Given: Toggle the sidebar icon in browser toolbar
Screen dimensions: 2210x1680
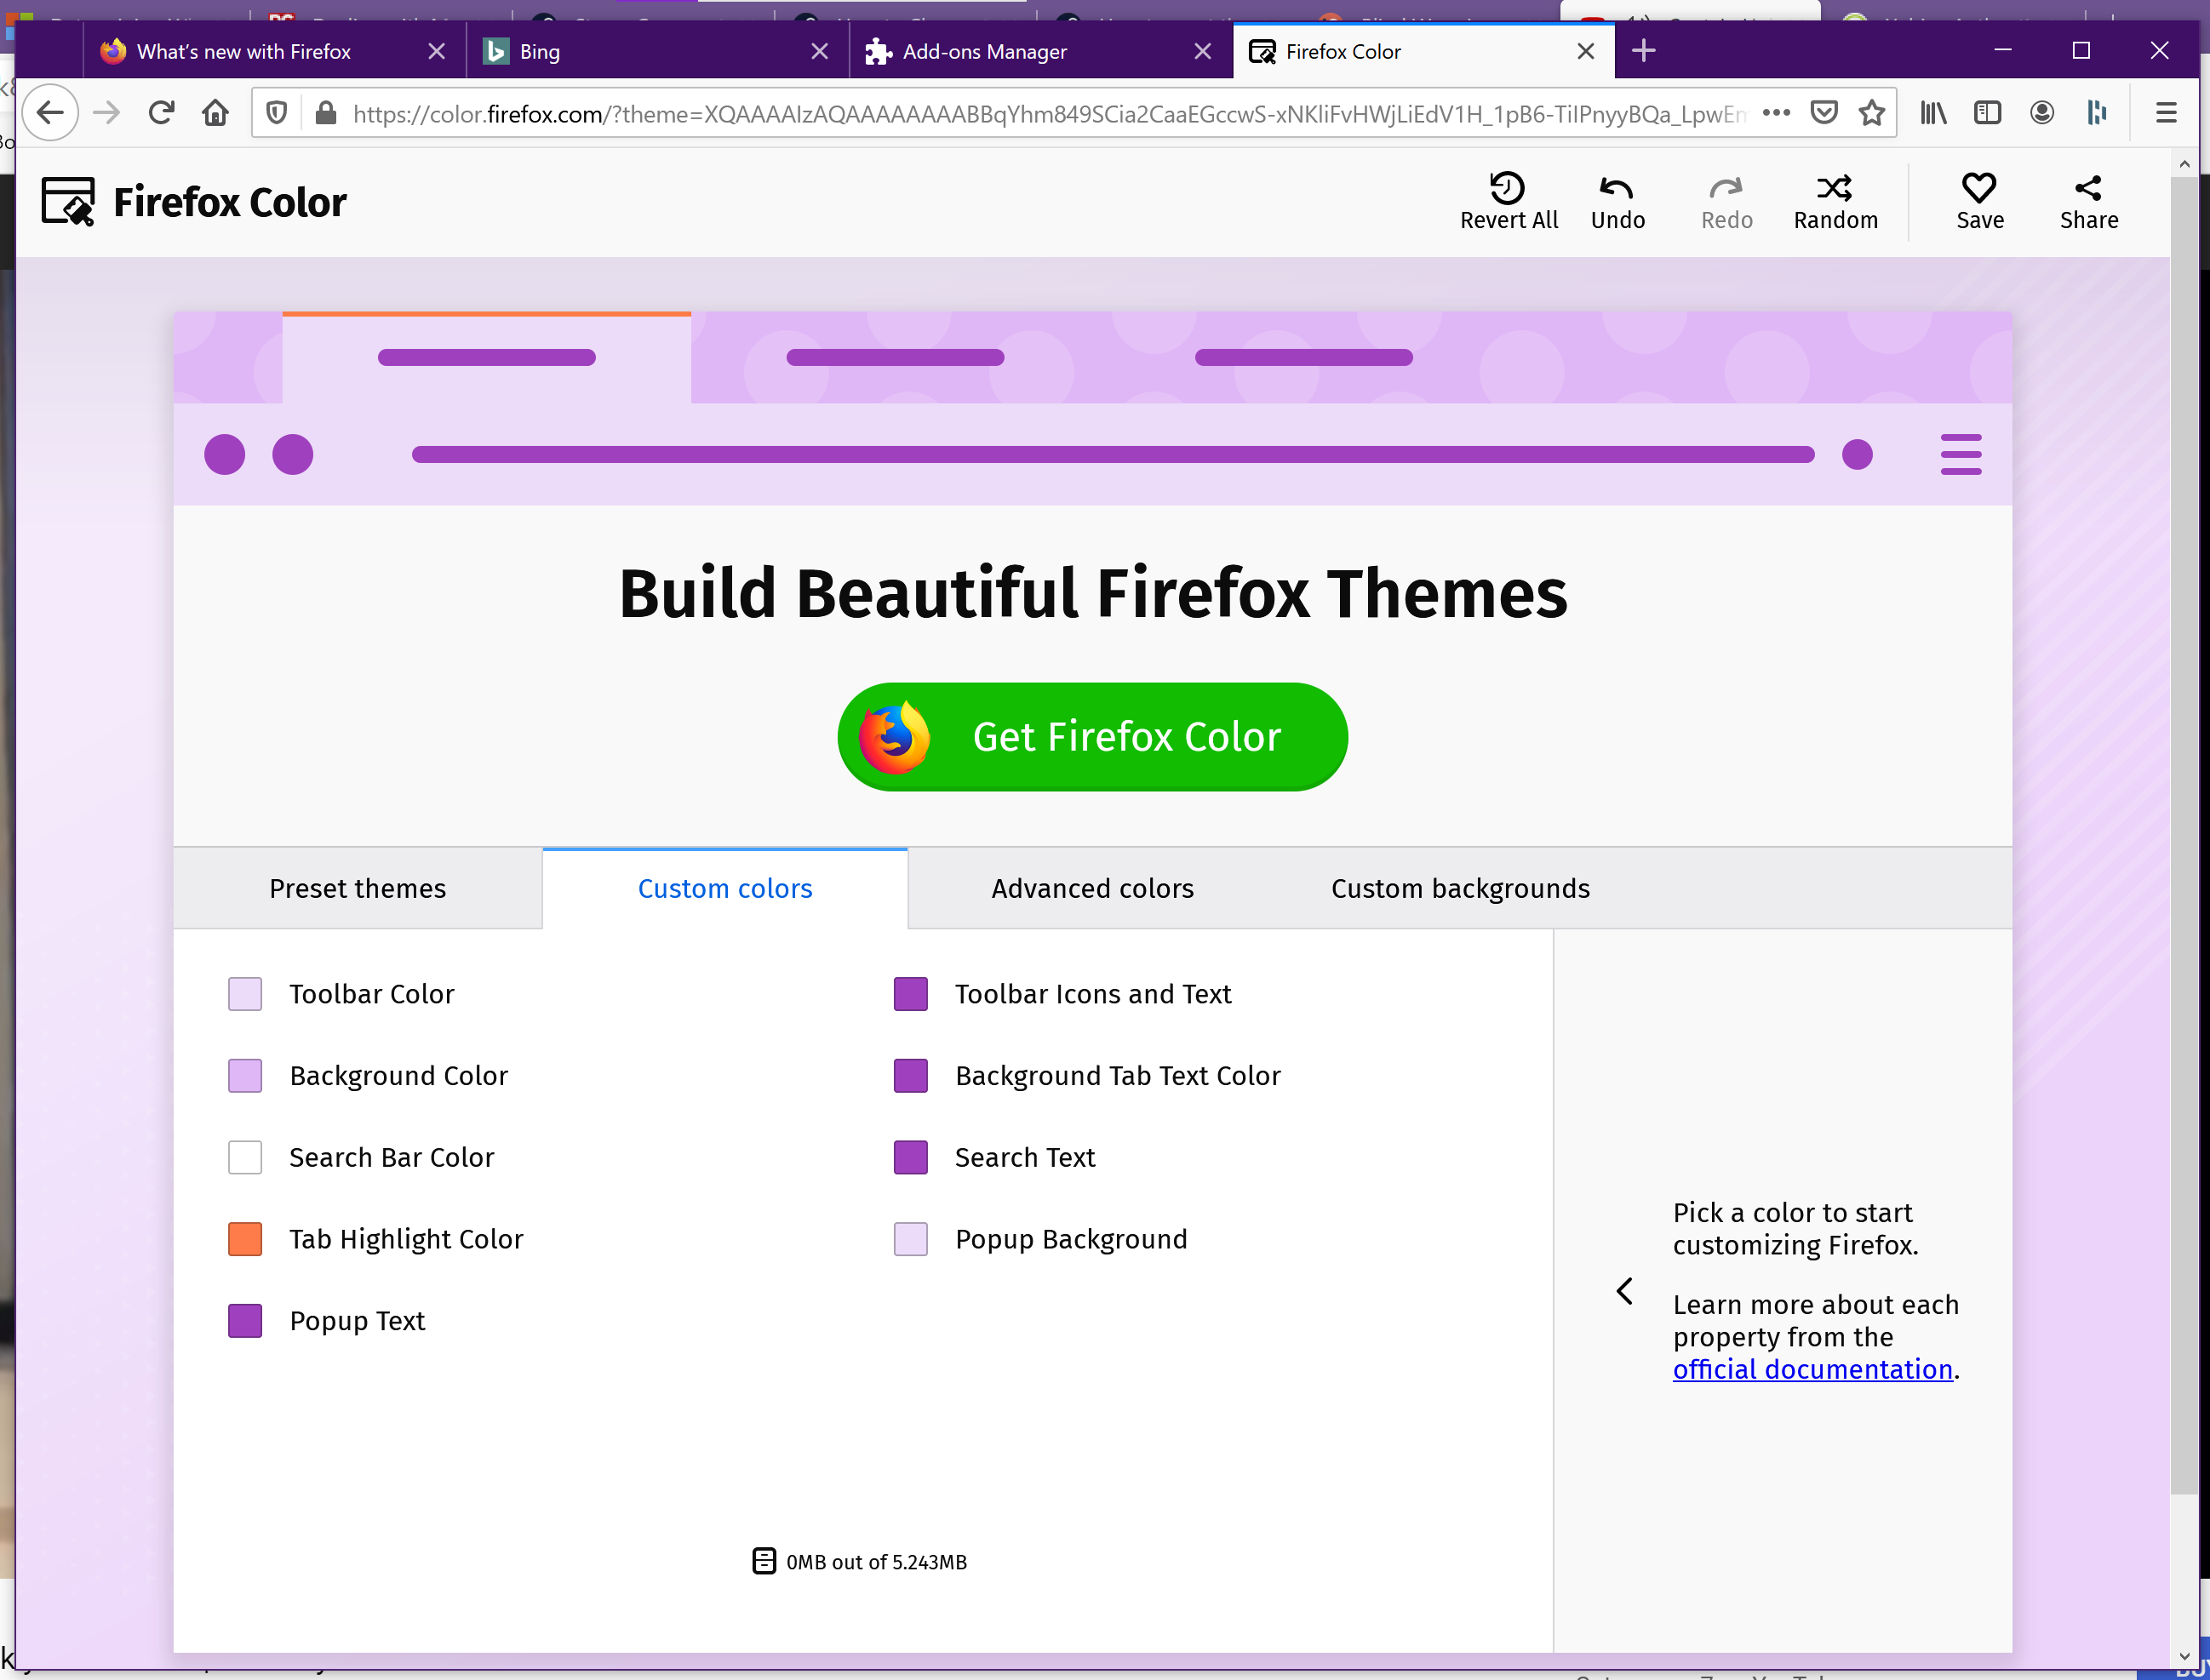Looking at the screenshot, I should (1988, 112).
